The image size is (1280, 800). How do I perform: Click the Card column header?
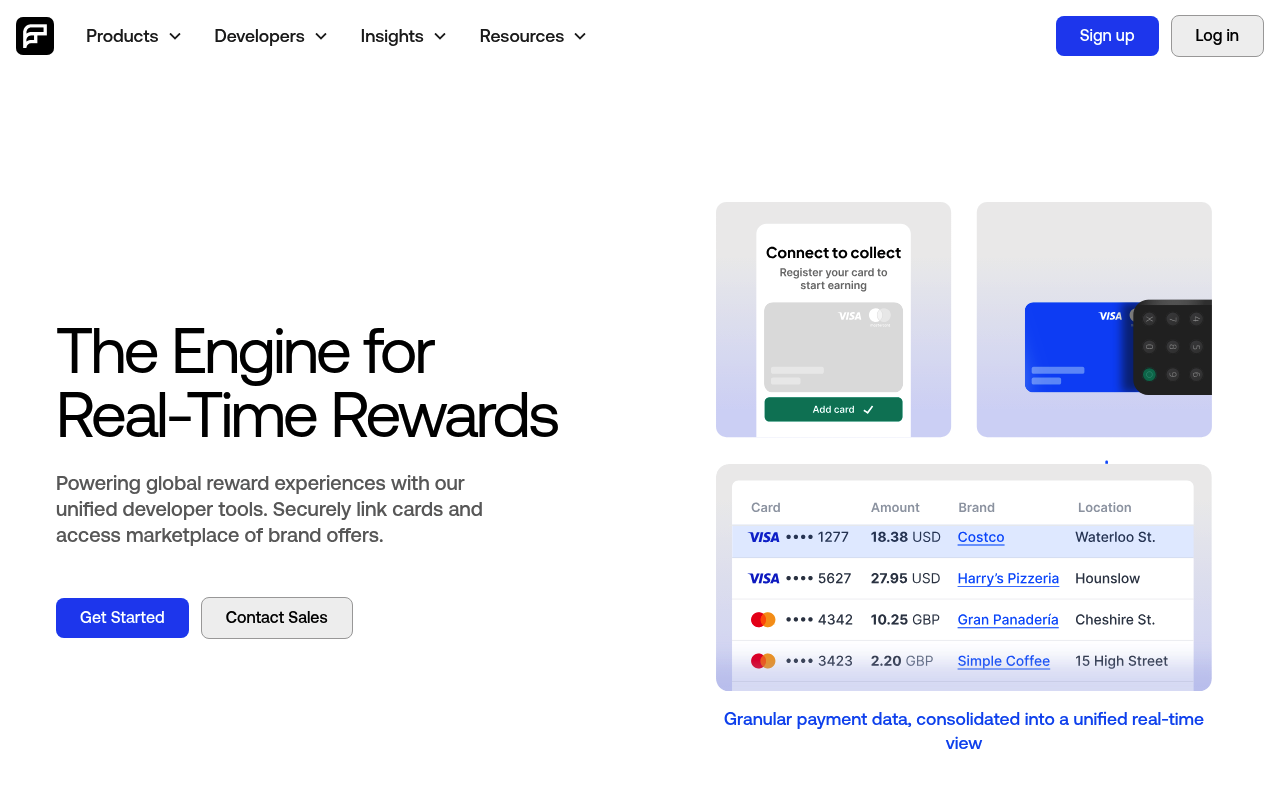[766, 508]
